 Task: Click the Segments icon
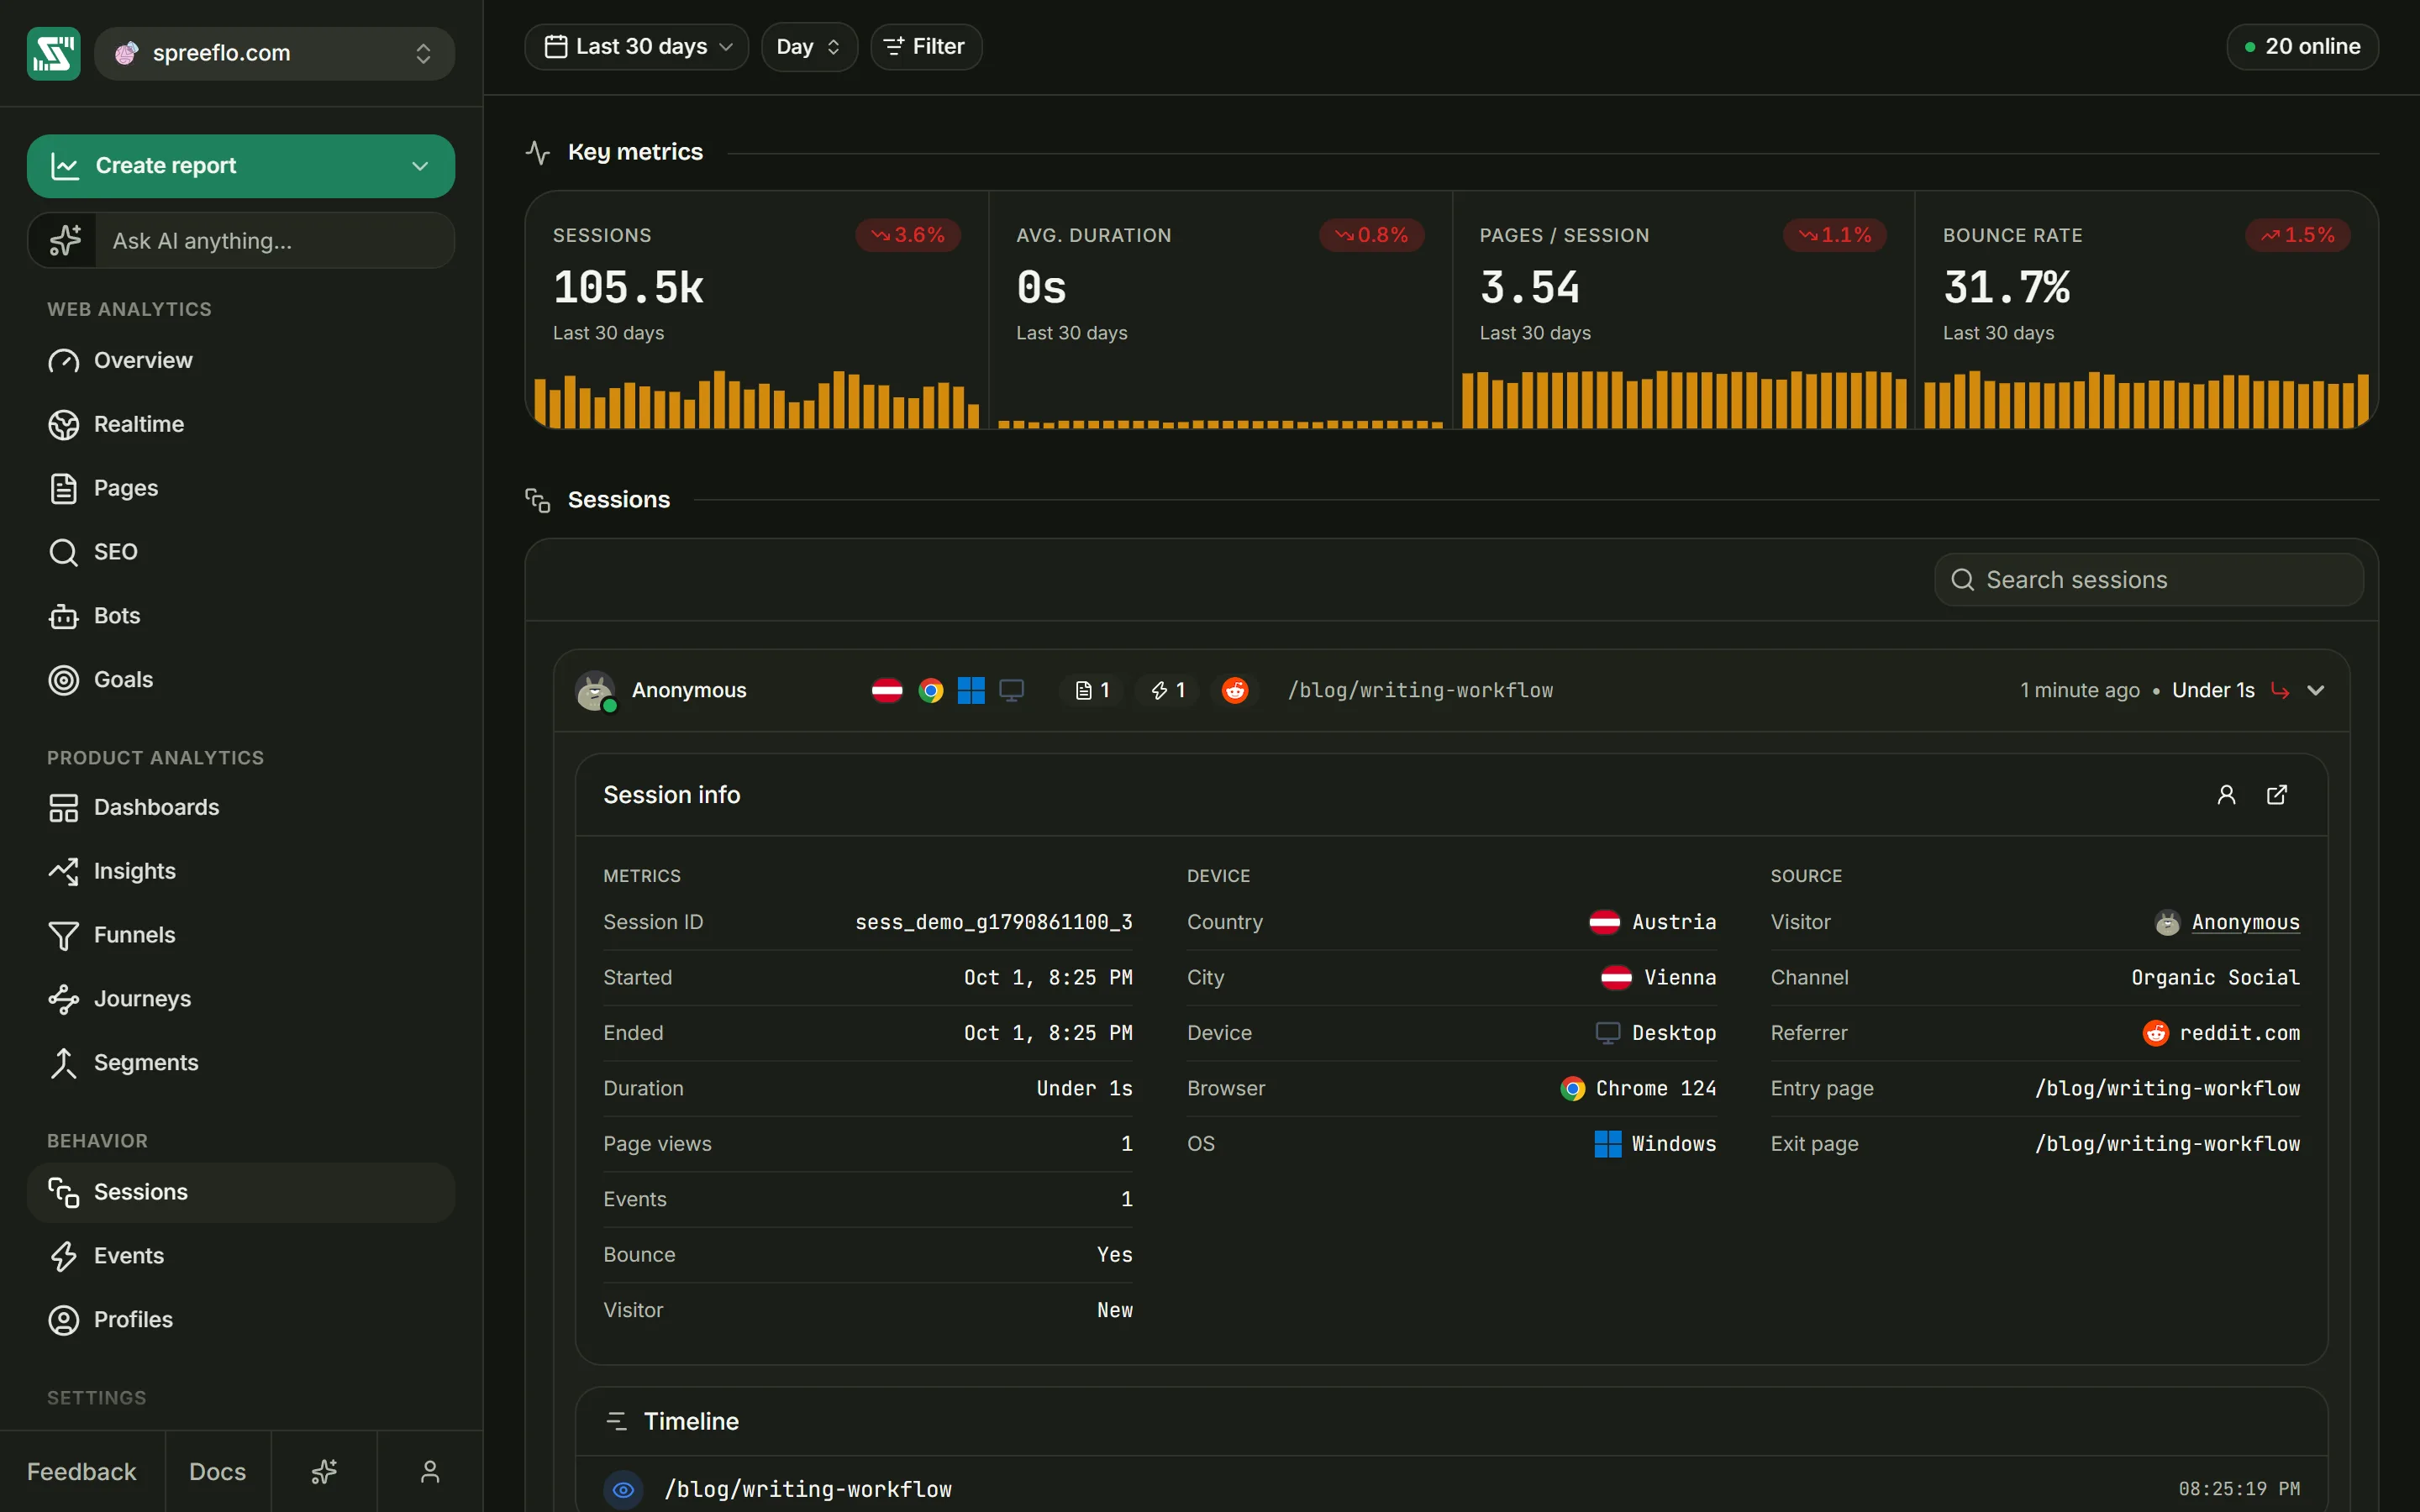[63, 1063]
